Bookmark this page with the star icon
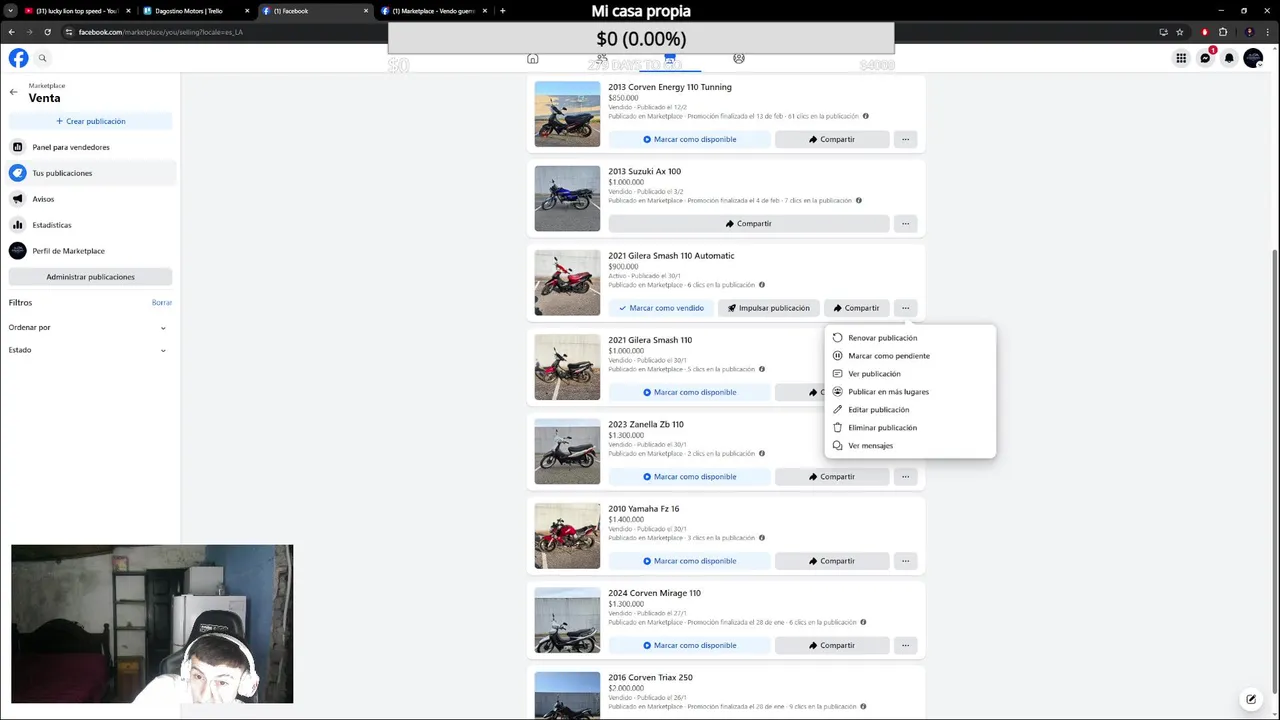Screen dimensions: 1280x720 pyautogui.click(x=1180, y=32)
